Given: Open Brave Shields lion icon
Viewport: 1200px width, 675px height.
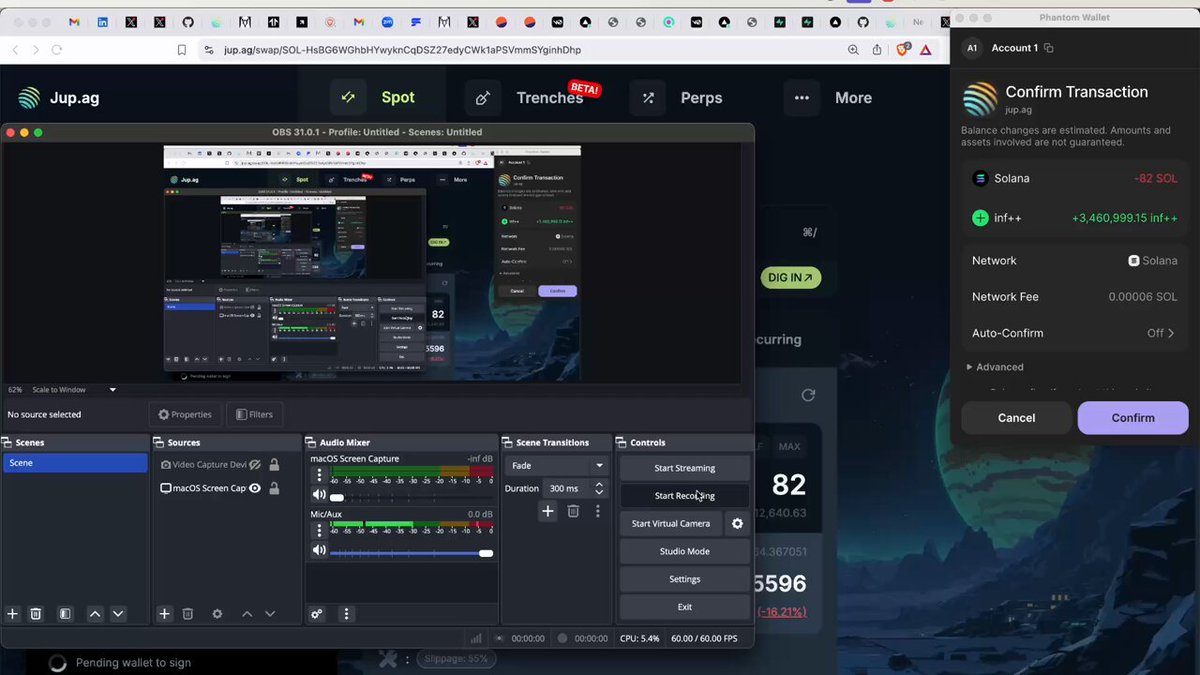Looking at the screenshot, I should click(904, 49).
